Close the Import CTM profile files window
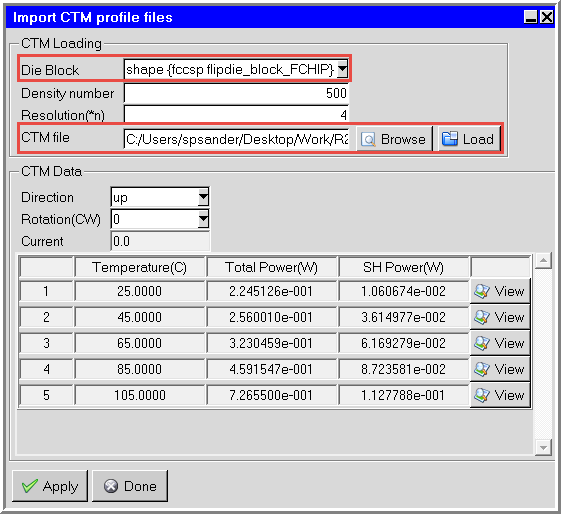Screen dimensions: 561x514 (x=547, y=17)
